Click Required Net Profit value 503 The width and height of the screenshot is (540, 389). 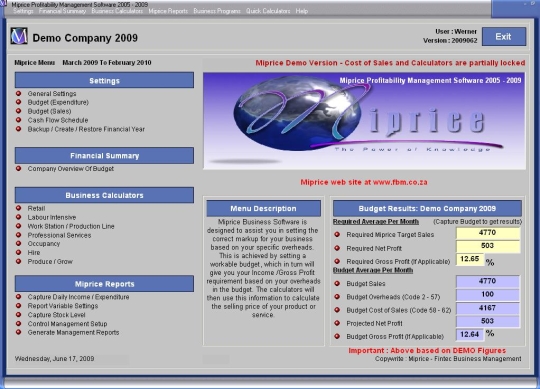tap(488, 246)
